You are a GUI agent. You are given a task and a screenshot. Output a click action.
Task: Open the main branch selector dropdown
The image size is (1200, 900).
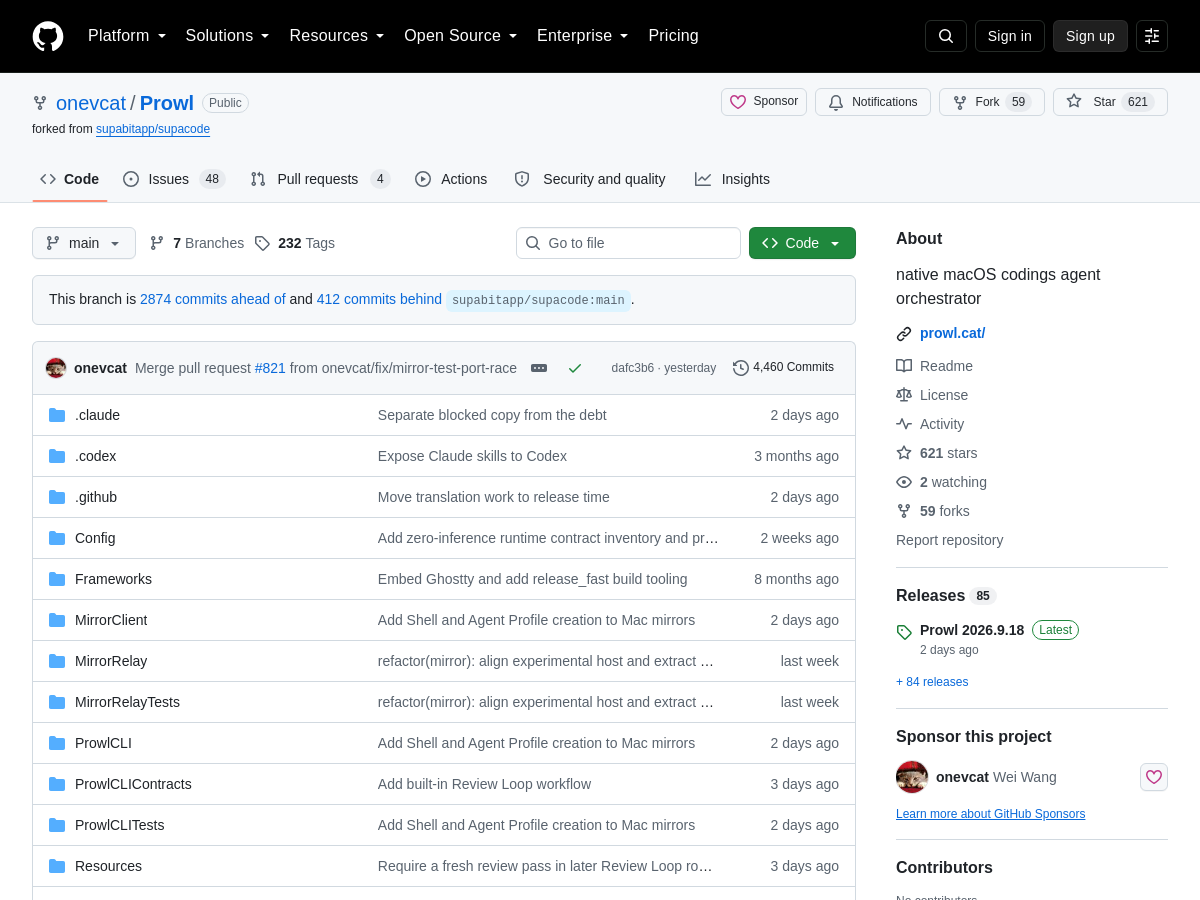(x=84, y=243)
